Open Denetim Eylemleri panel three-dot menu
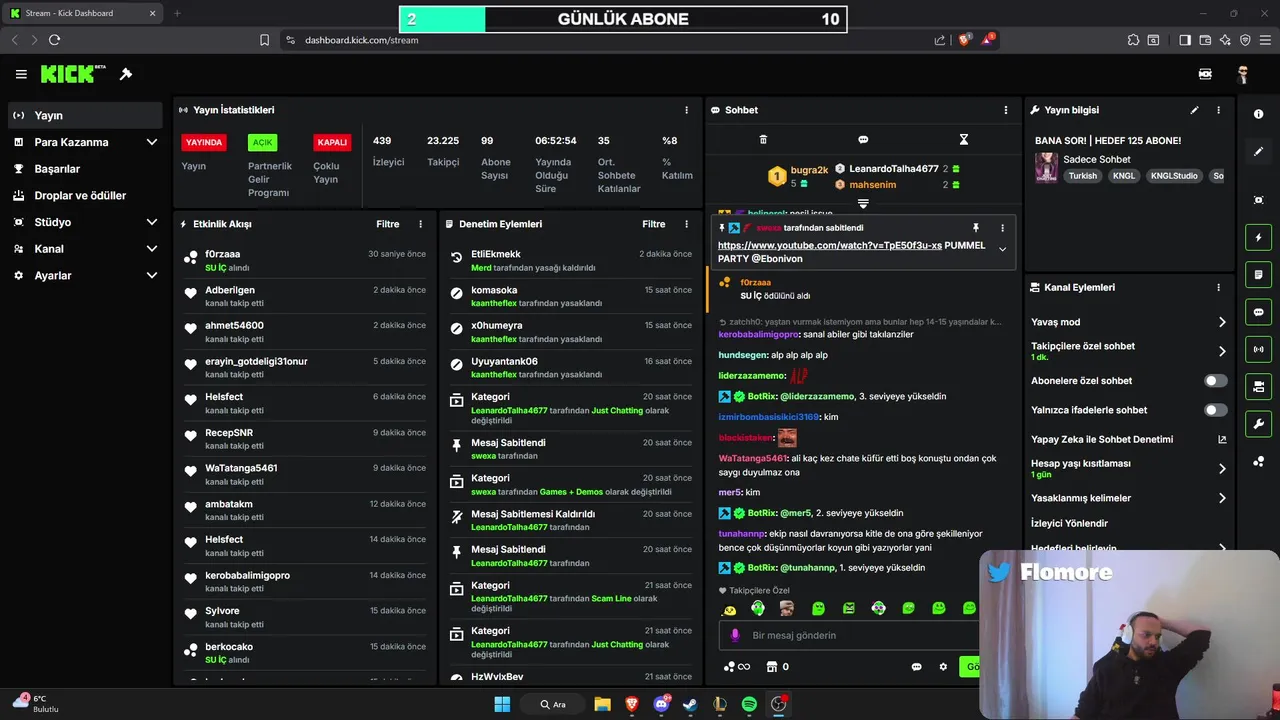This screenshot has width=1280, height=720. [686, 224]
